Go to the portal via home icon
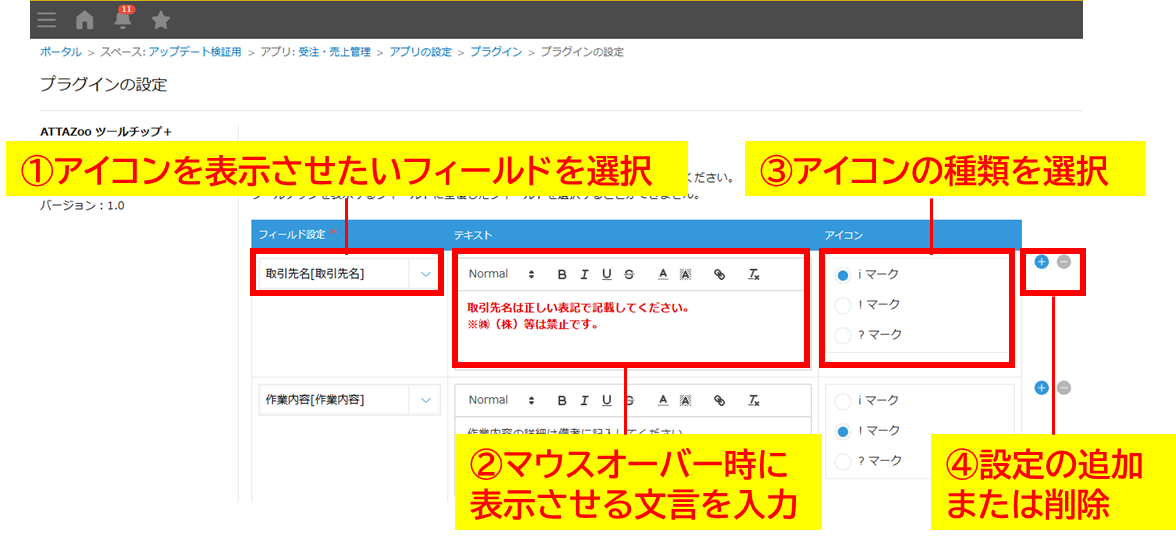 (x=85, y=20)
